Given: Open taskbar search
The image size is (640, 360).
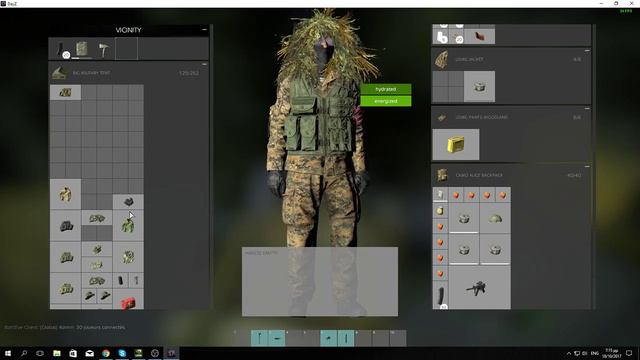Looking at the screenshot, I should coord(24,353).
